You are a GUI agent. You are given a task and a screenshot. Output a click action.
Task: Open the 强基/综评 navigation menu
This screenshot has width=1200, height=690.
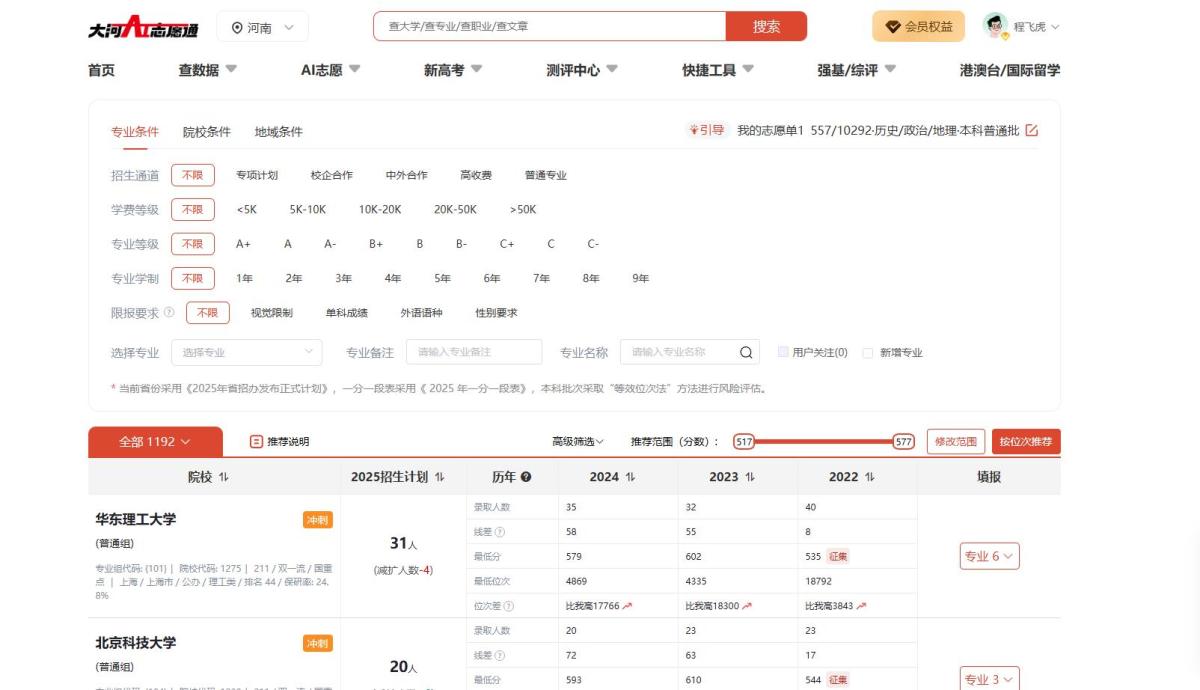click(x=856, y=70)
